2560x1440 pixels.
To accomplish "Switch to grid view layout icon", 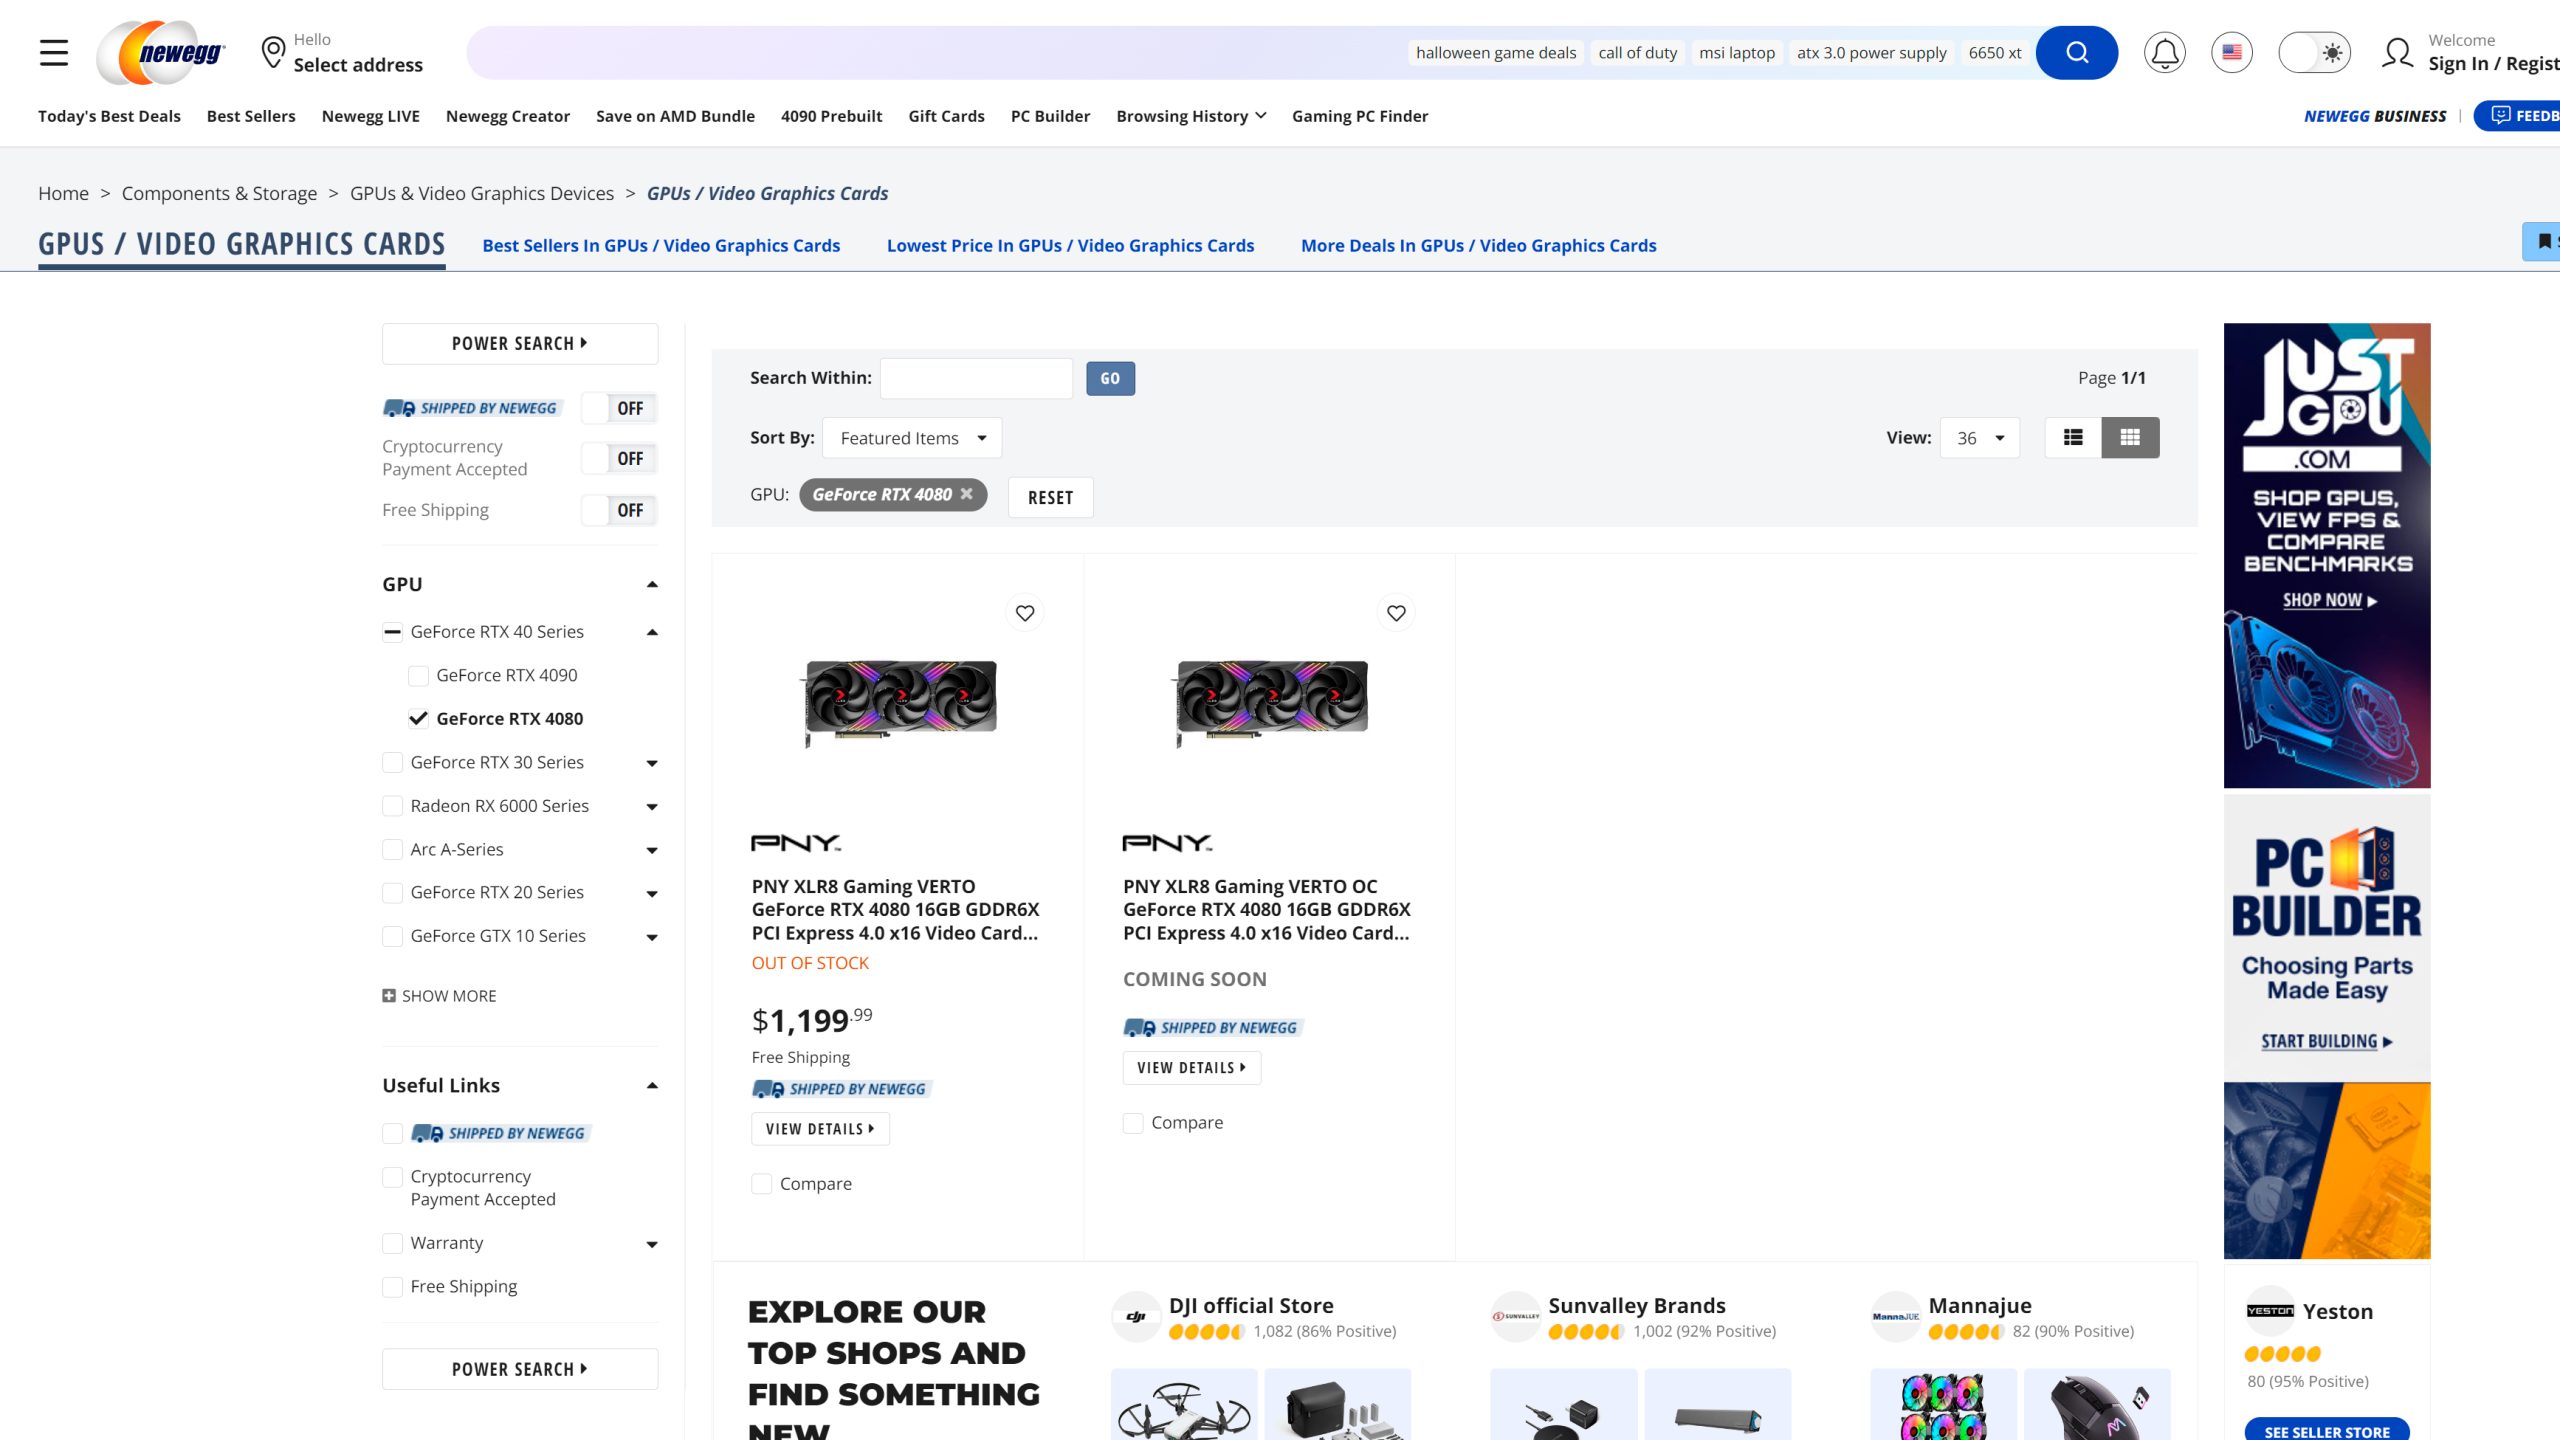I will point(2130,438).
